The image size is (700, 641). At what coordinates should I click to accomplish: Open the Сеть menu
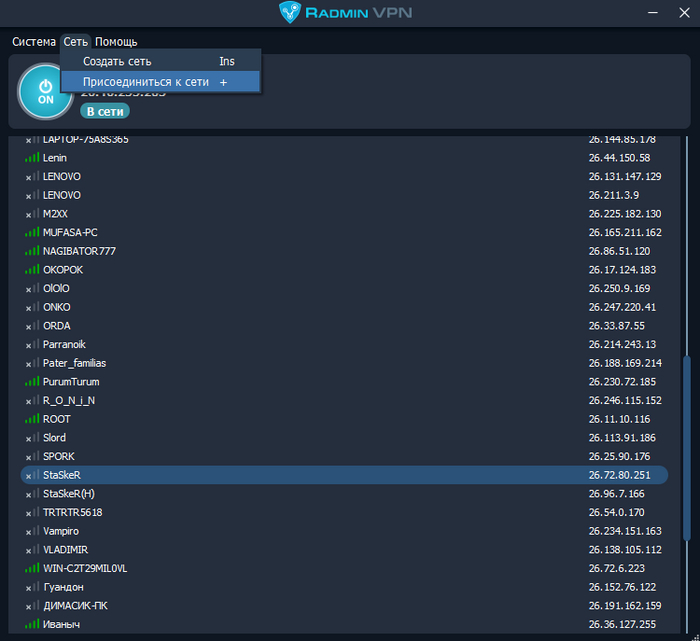[75, 42]
